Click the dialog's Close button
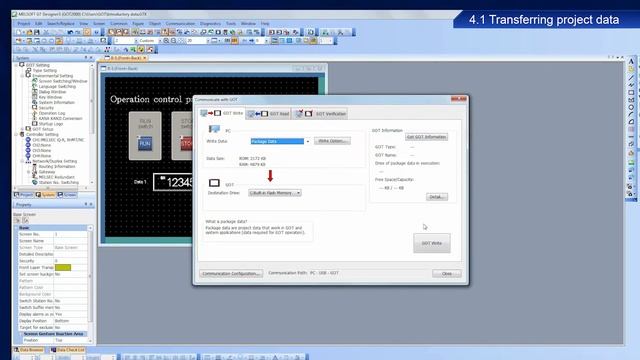Image resolution: width=640 pixels, height=360 pixels. coord(447,273)
